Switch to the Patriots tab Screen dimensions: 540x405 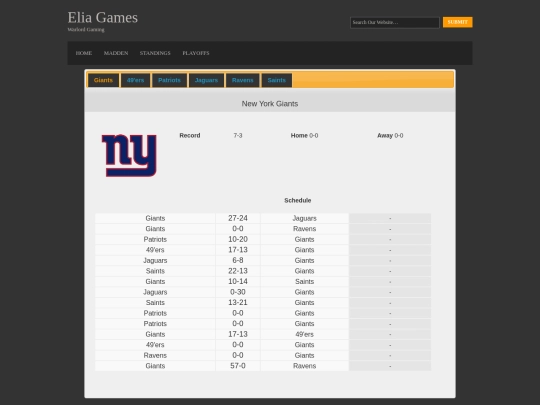(169, 80)
